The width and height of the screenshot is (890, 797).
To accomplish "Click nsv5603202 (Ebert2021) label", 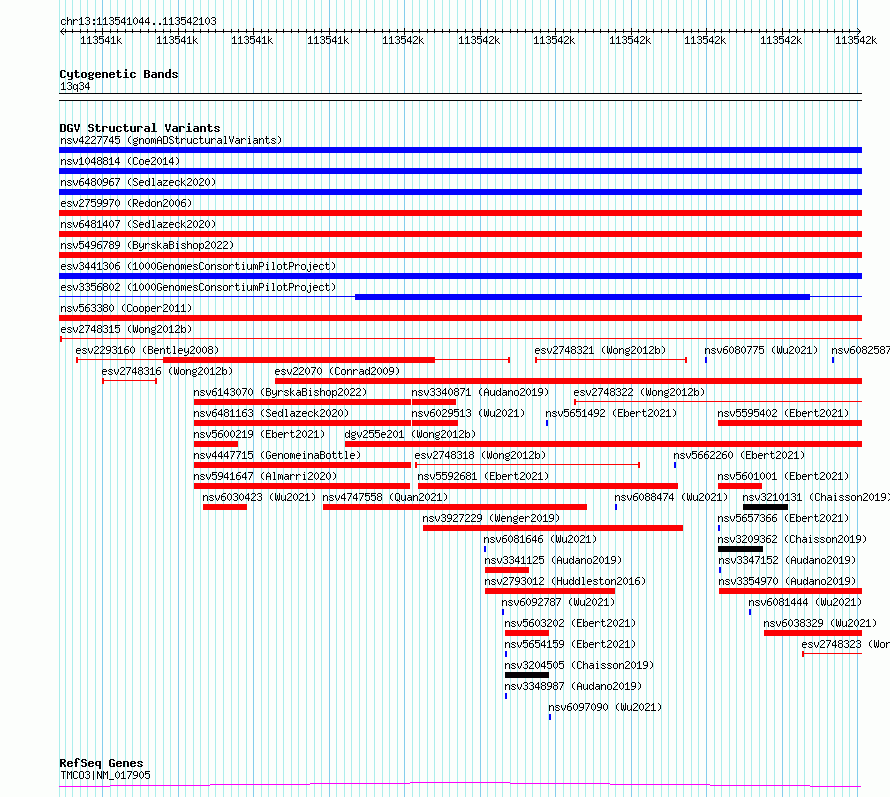I will [x=570, y=623].
